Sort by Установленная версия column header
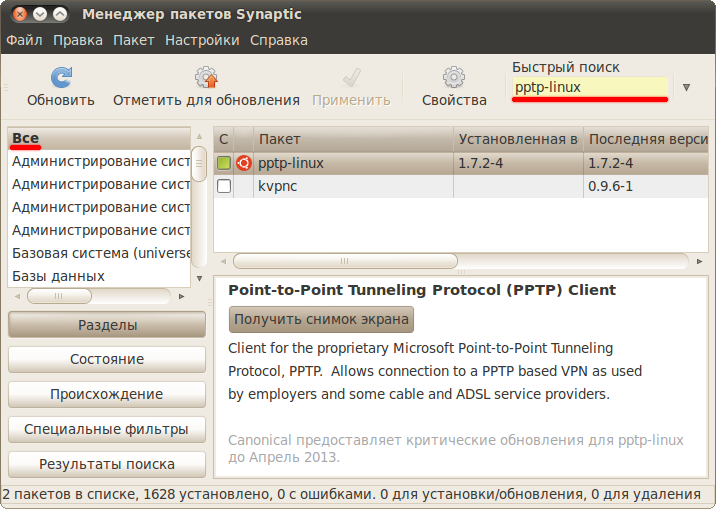 tap(518, 139)
